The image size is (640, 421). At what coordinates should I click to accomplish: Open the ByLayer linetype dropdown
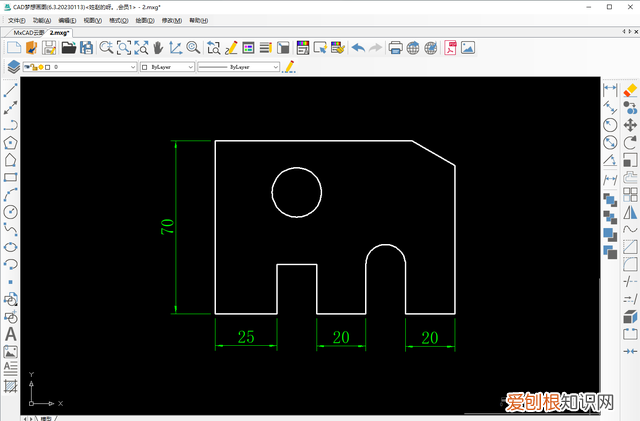point(275,67)
